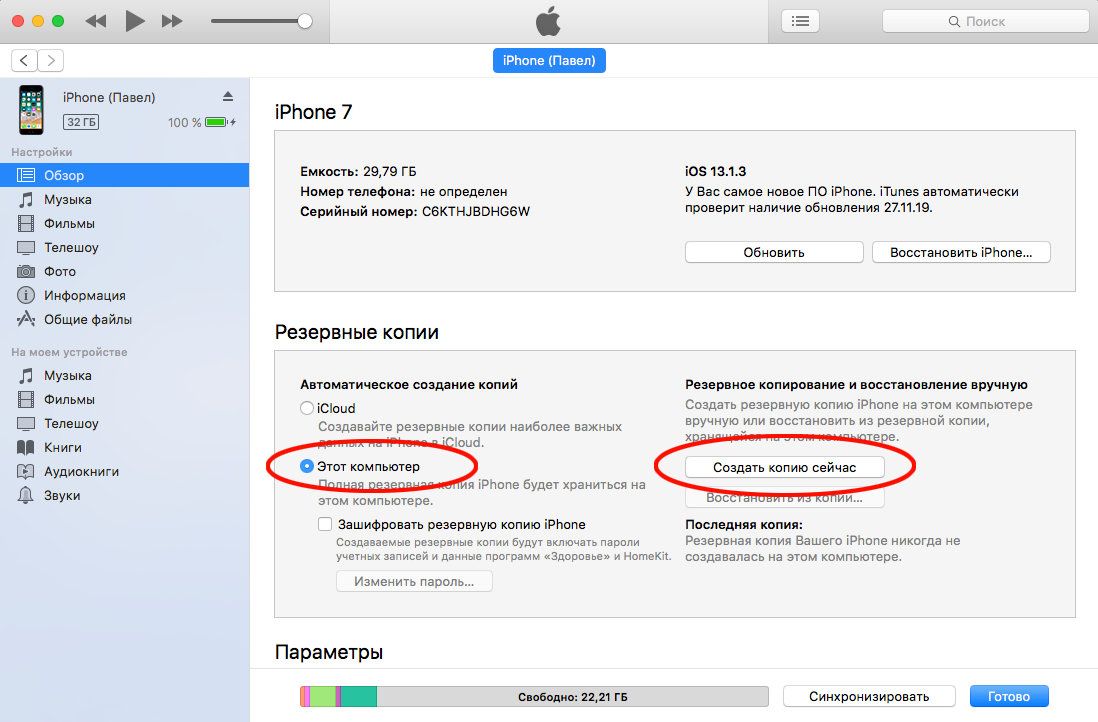The image size is (1098, 722).
Task: Enable Зашифровать резервную копию iPhone checkbox
Action: [x=325, y=524]
